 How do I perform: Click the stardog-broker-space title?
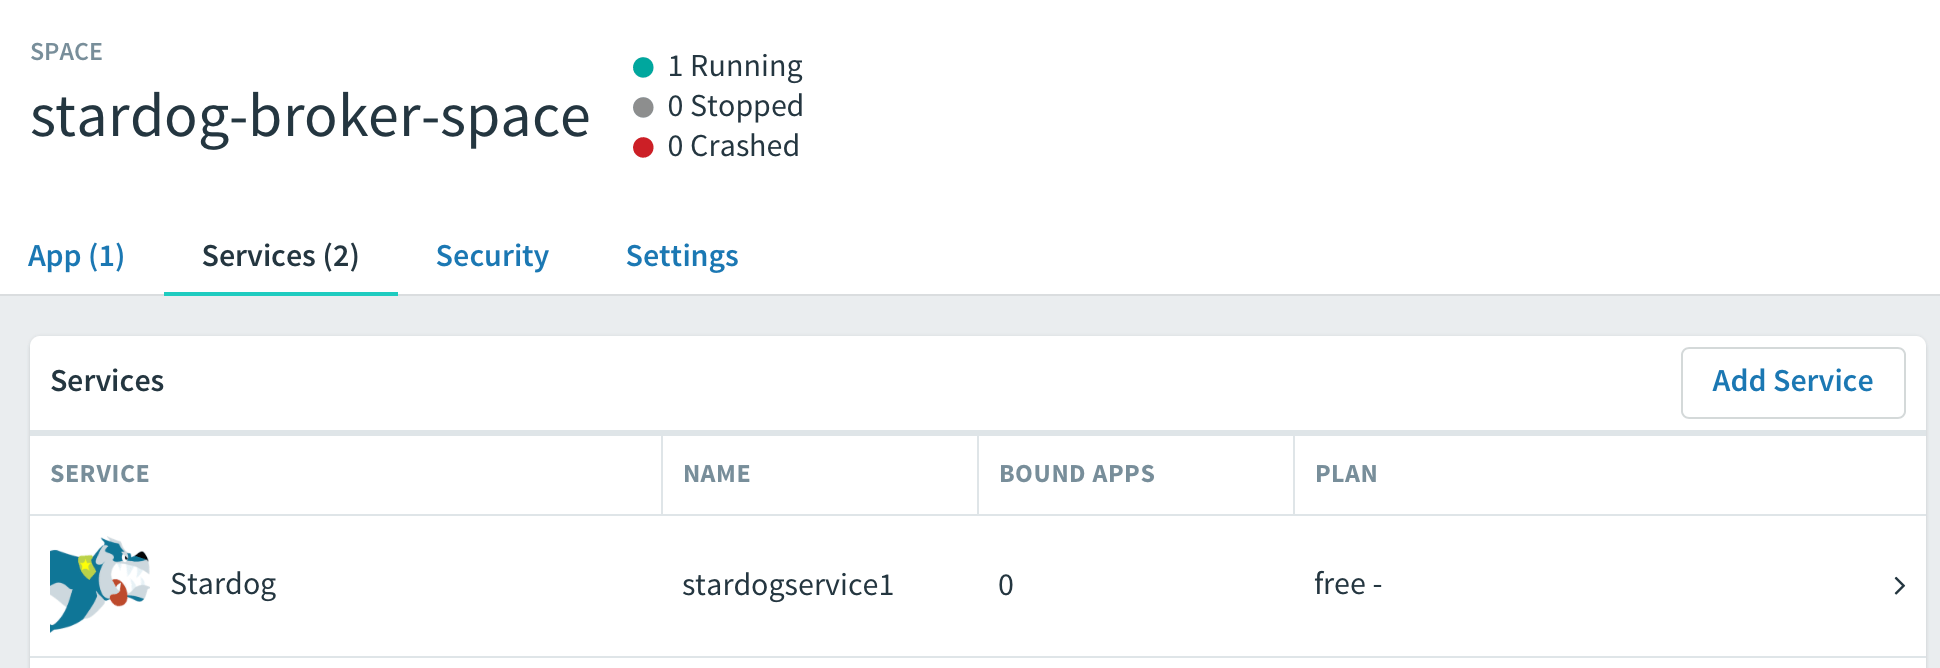pos(310,117)
